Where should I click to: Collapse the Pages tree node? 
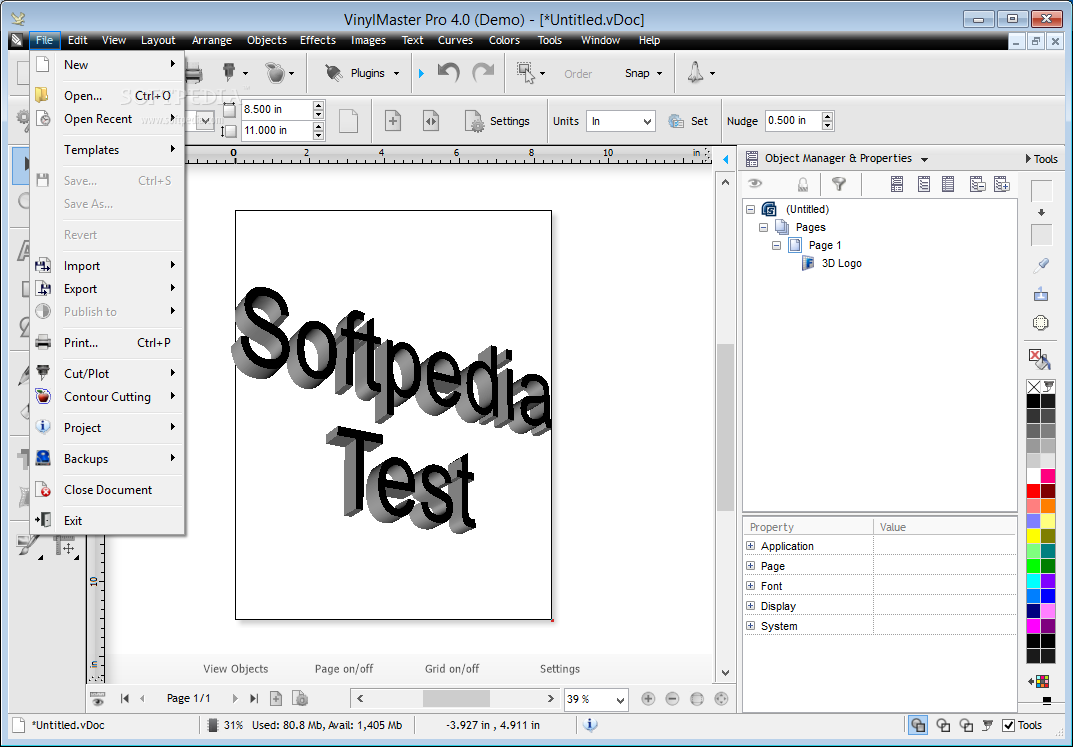tap(763, 227)
